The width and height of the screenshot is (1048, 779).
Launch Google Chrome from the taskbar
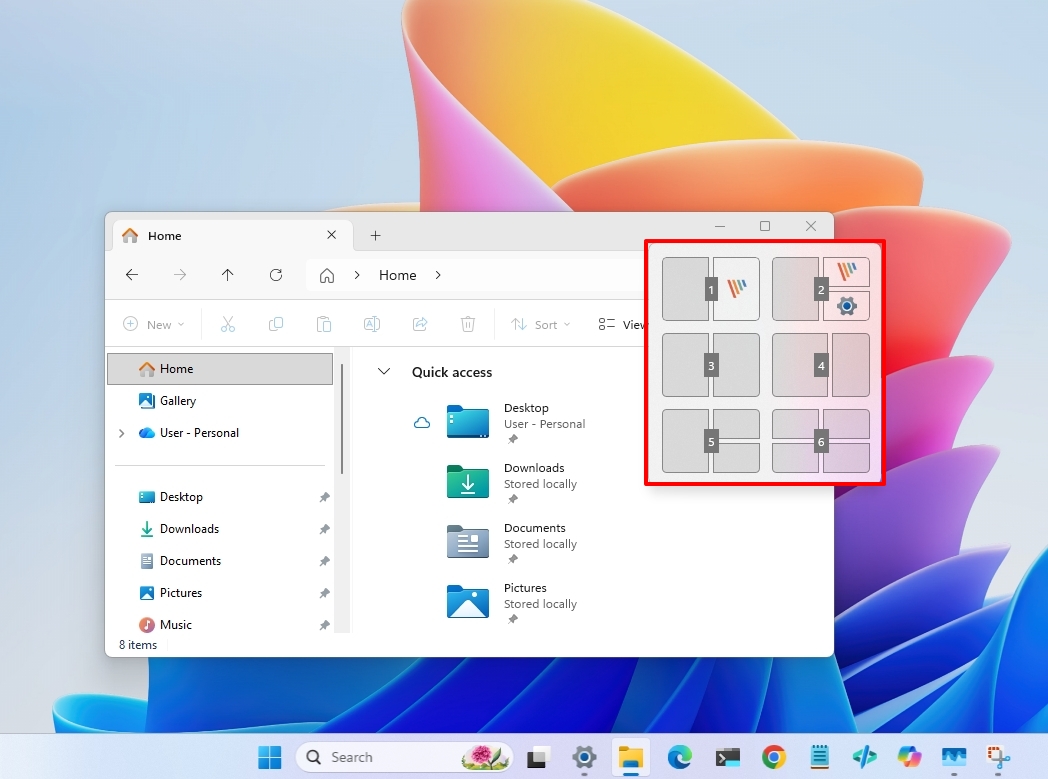773,757
